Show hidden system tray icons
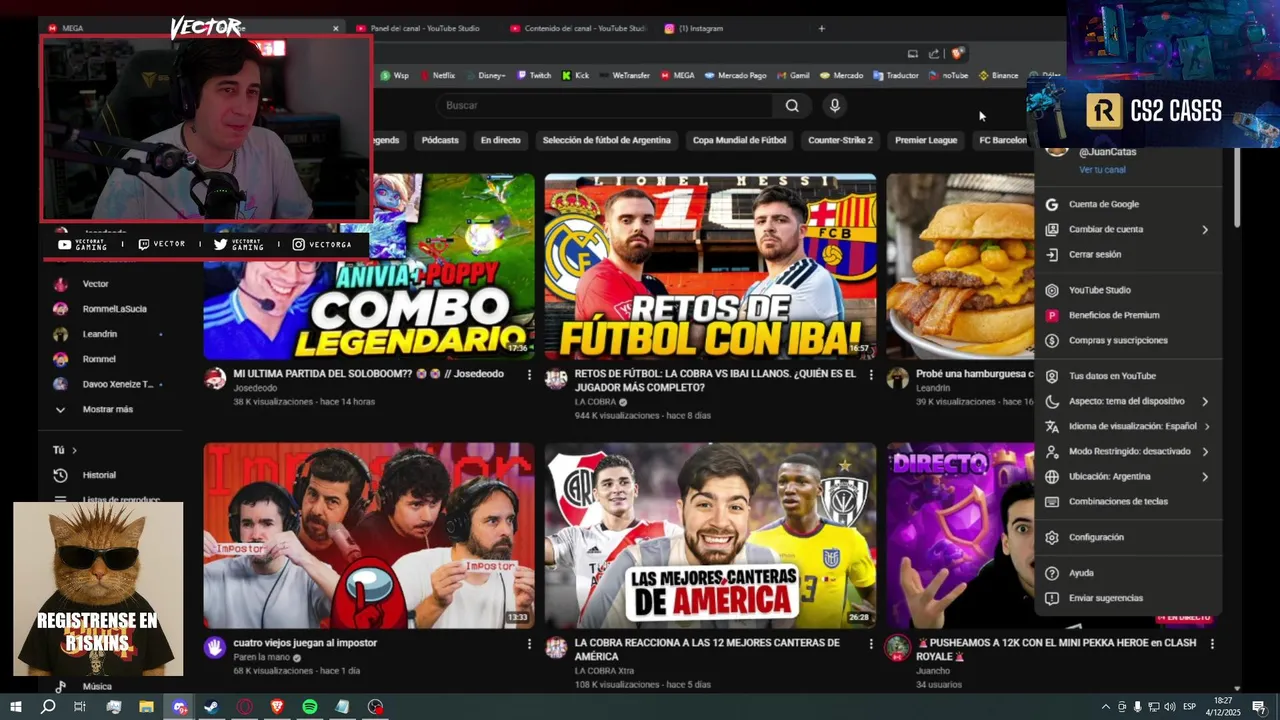 click(1105, 707)
